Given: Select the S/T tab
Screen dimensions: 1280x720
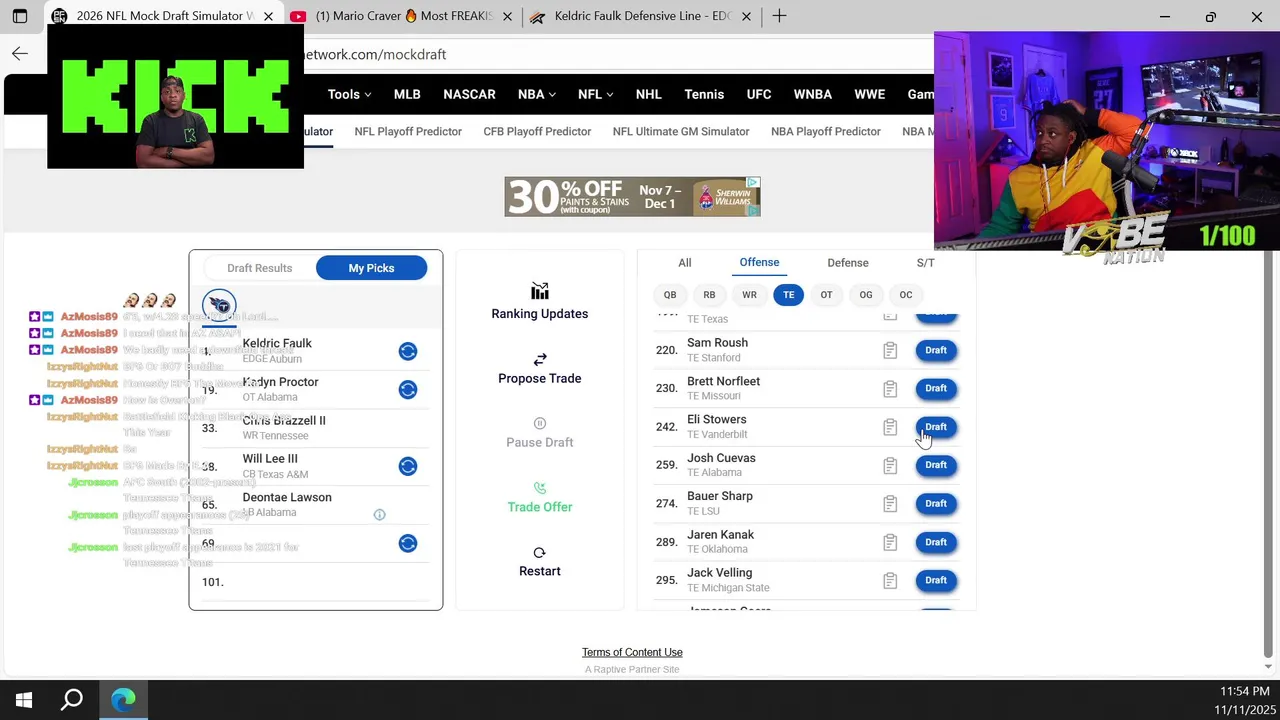Looking at the screenshot, I should coord(926,263).
